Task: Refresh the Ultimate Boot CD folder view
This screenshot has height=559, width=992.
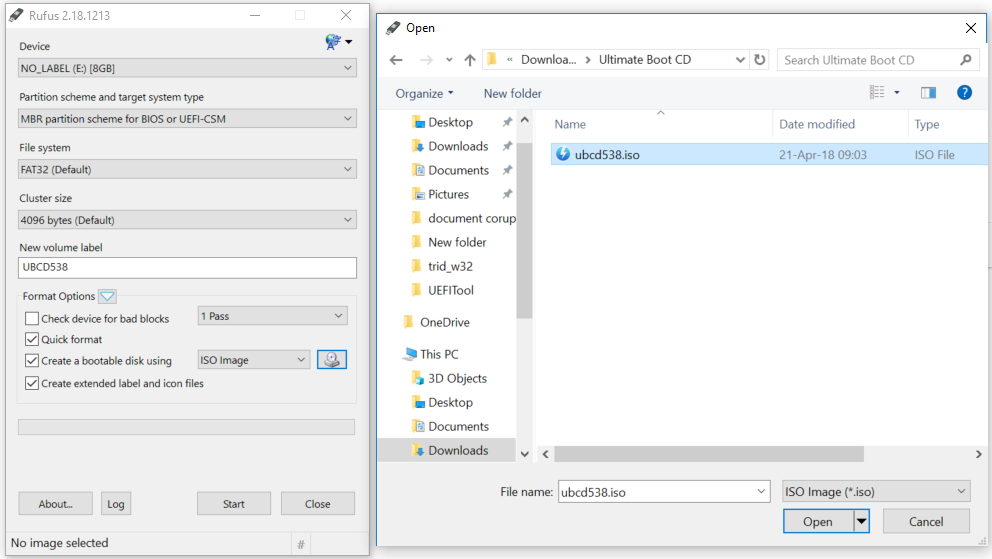Action: pyautogui.click(x=759, y=59)
